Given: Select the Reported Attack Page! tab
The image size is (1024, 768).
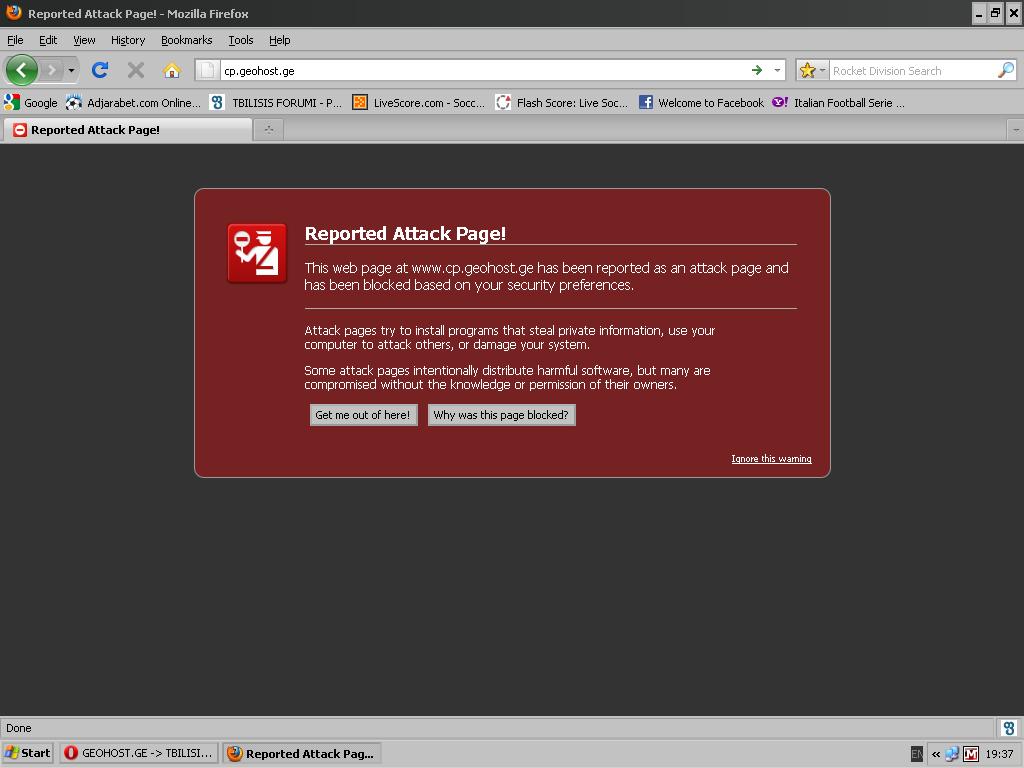Looking at the screenshot, I should tap(128, 130).
